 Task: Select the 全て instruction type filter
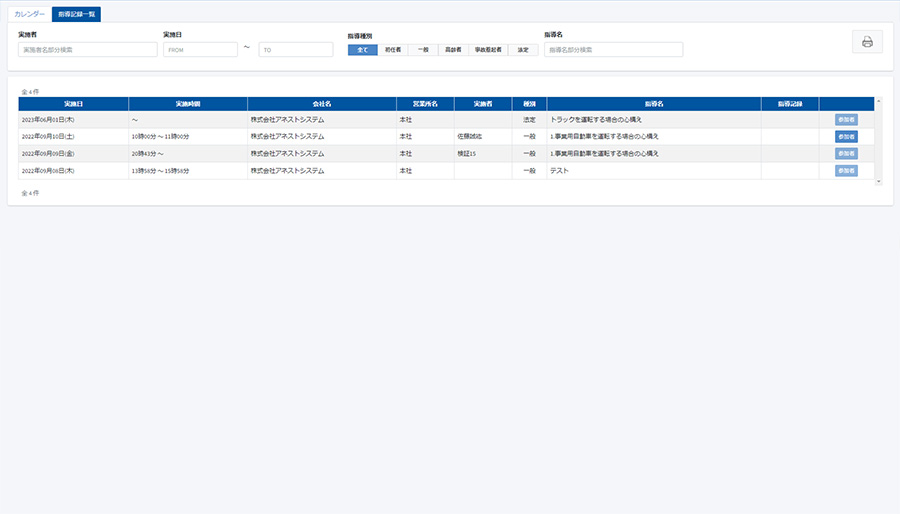(x=362, y=49)
